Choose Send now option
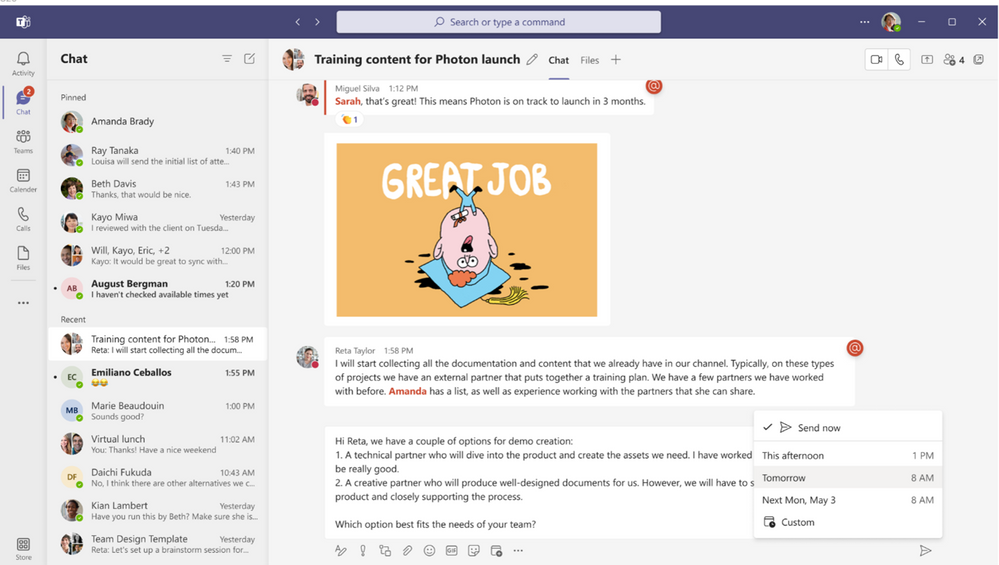Viewport: 999px width, 565px height. point(847,427)
